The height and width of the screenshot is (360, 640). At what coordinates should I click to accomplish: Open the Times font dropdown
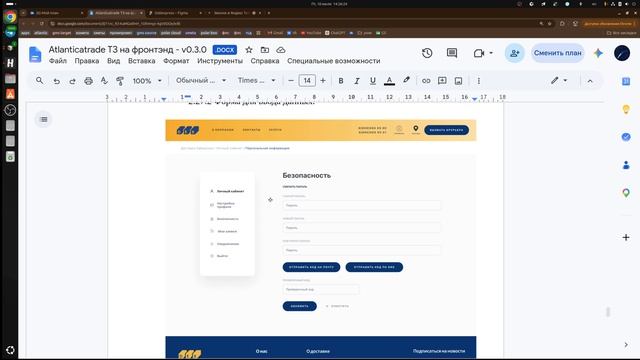pos(257,81)
